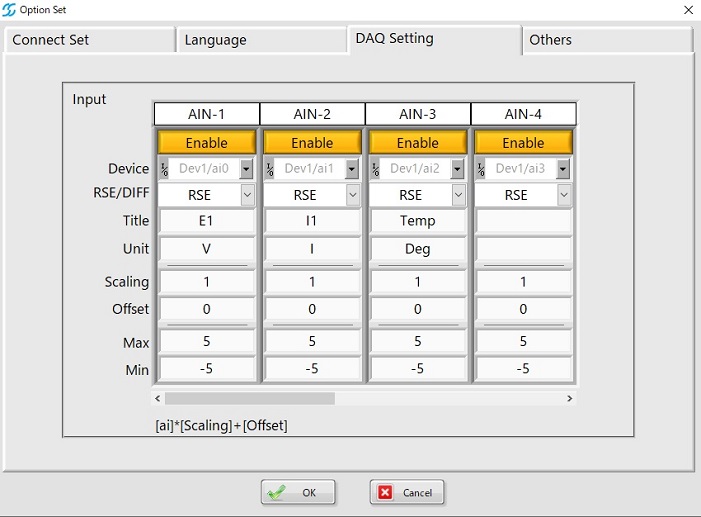Click the Option Set app icon in title bar
This screenshot has height=517, width=701.
10,10
